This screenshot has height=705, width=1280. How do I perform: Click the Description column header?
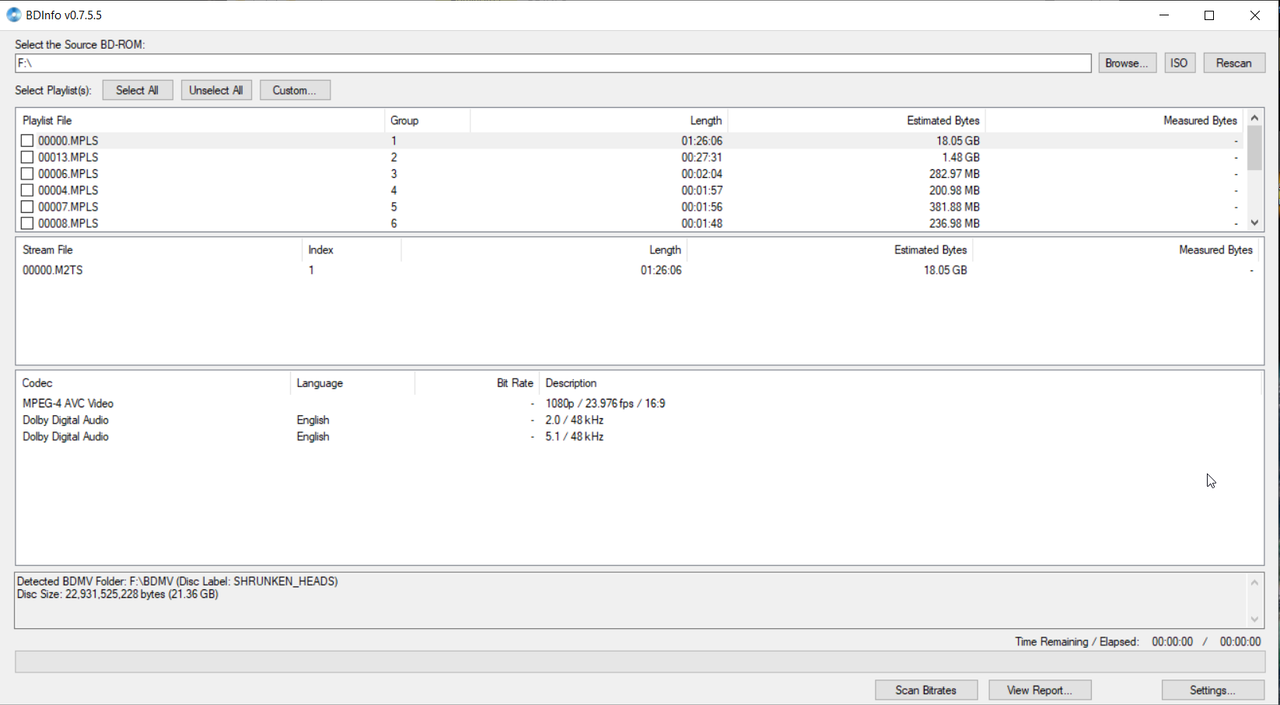pyautogui.click(x=900, y=383)
